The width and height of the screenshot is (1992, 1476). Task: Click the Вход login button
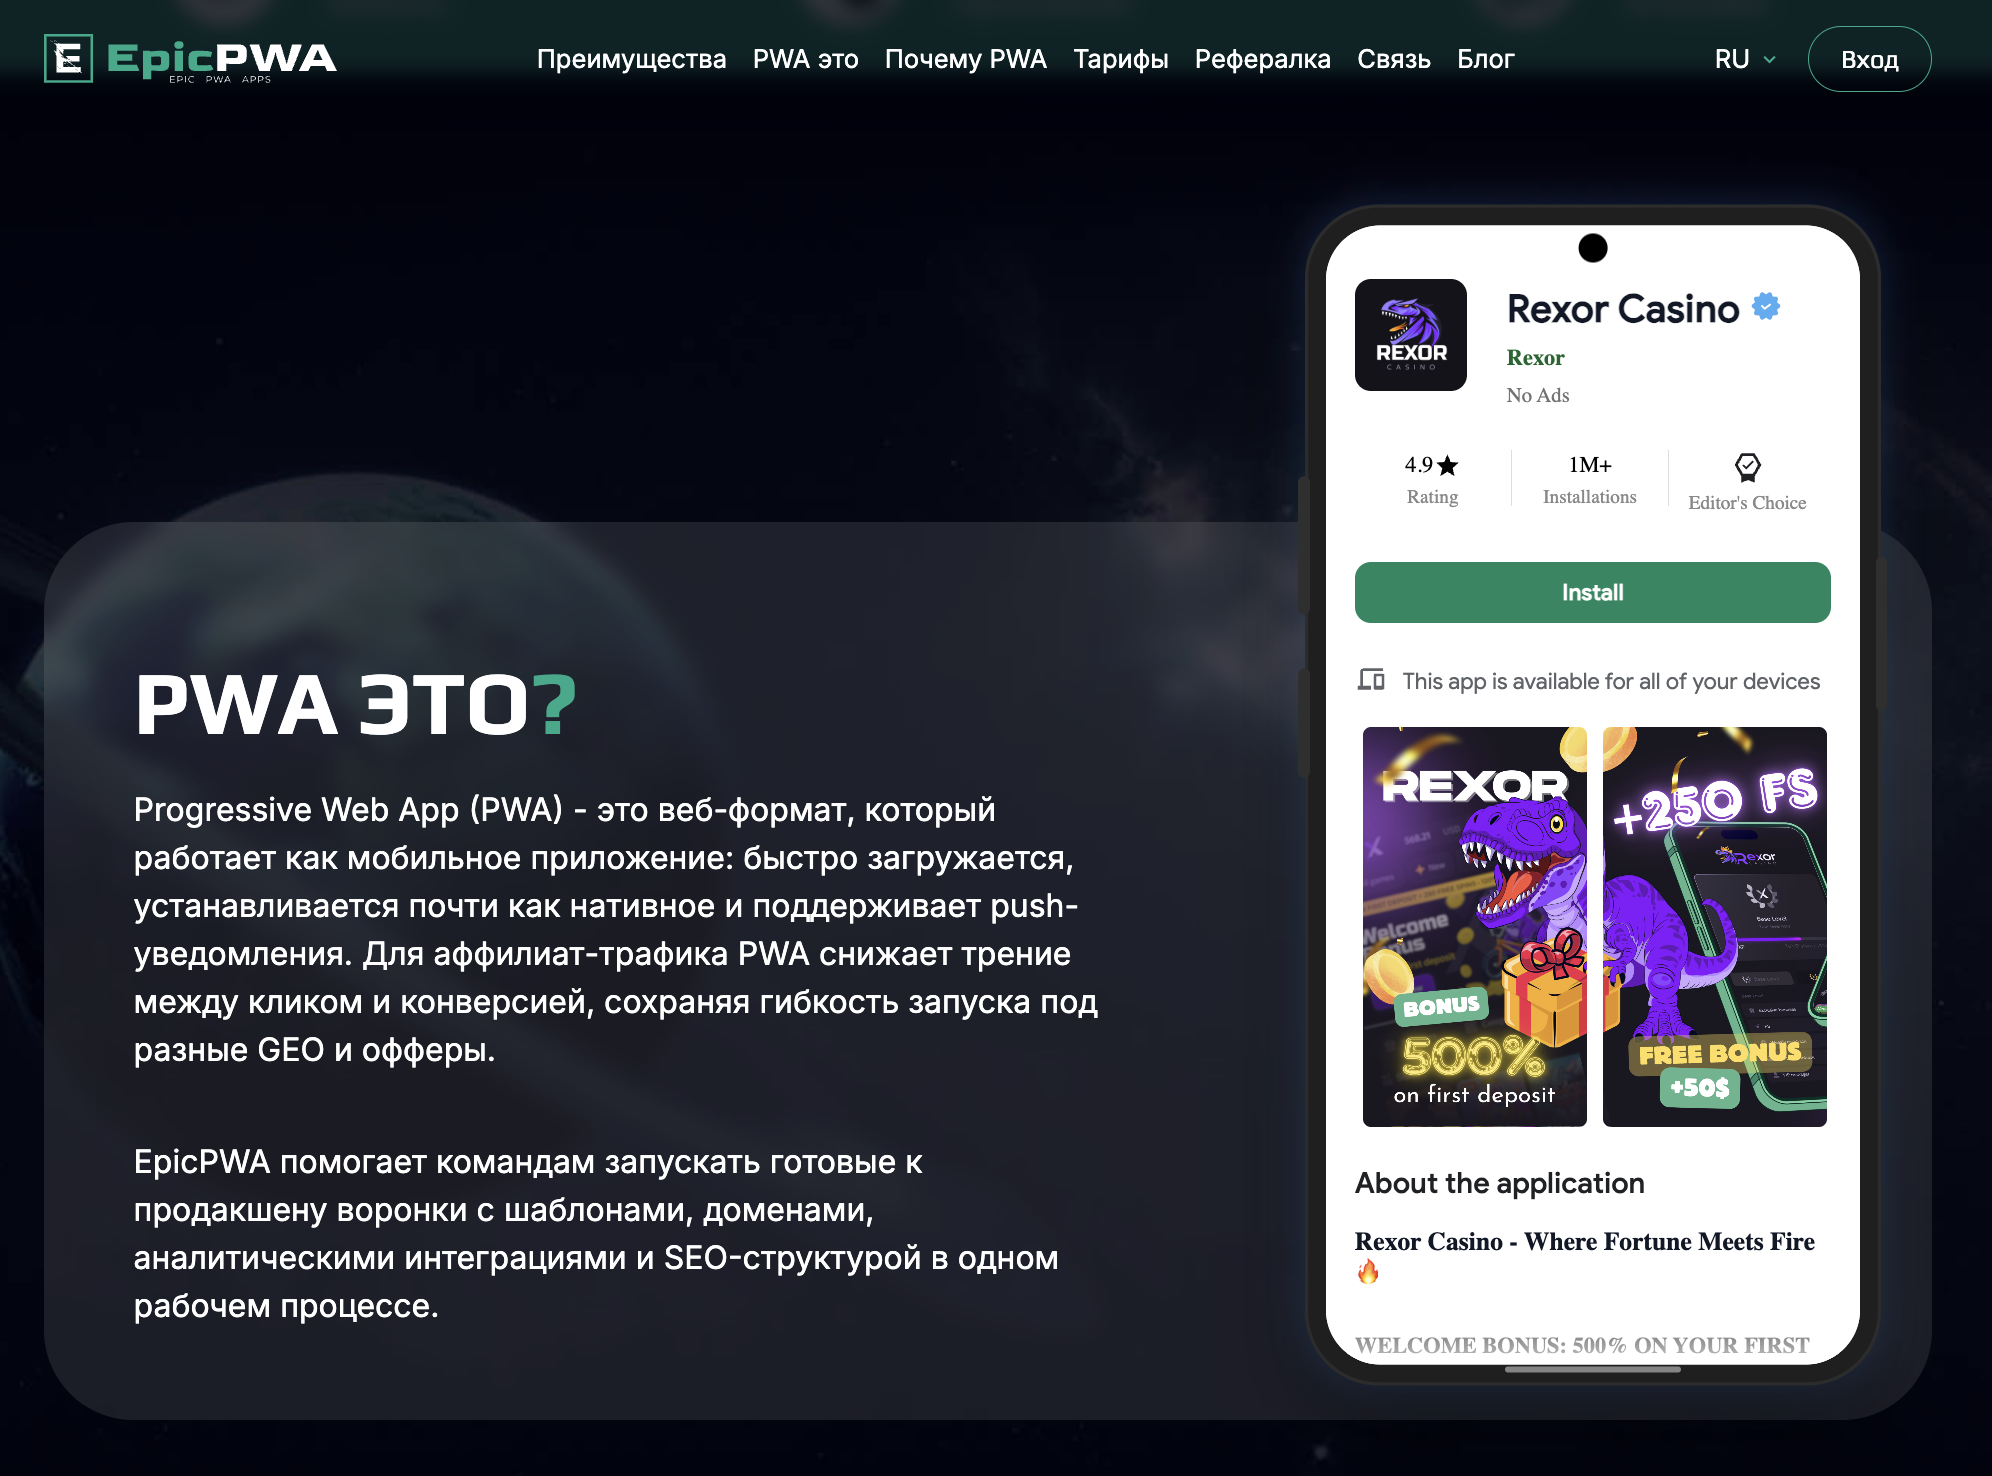(1869, 59)
